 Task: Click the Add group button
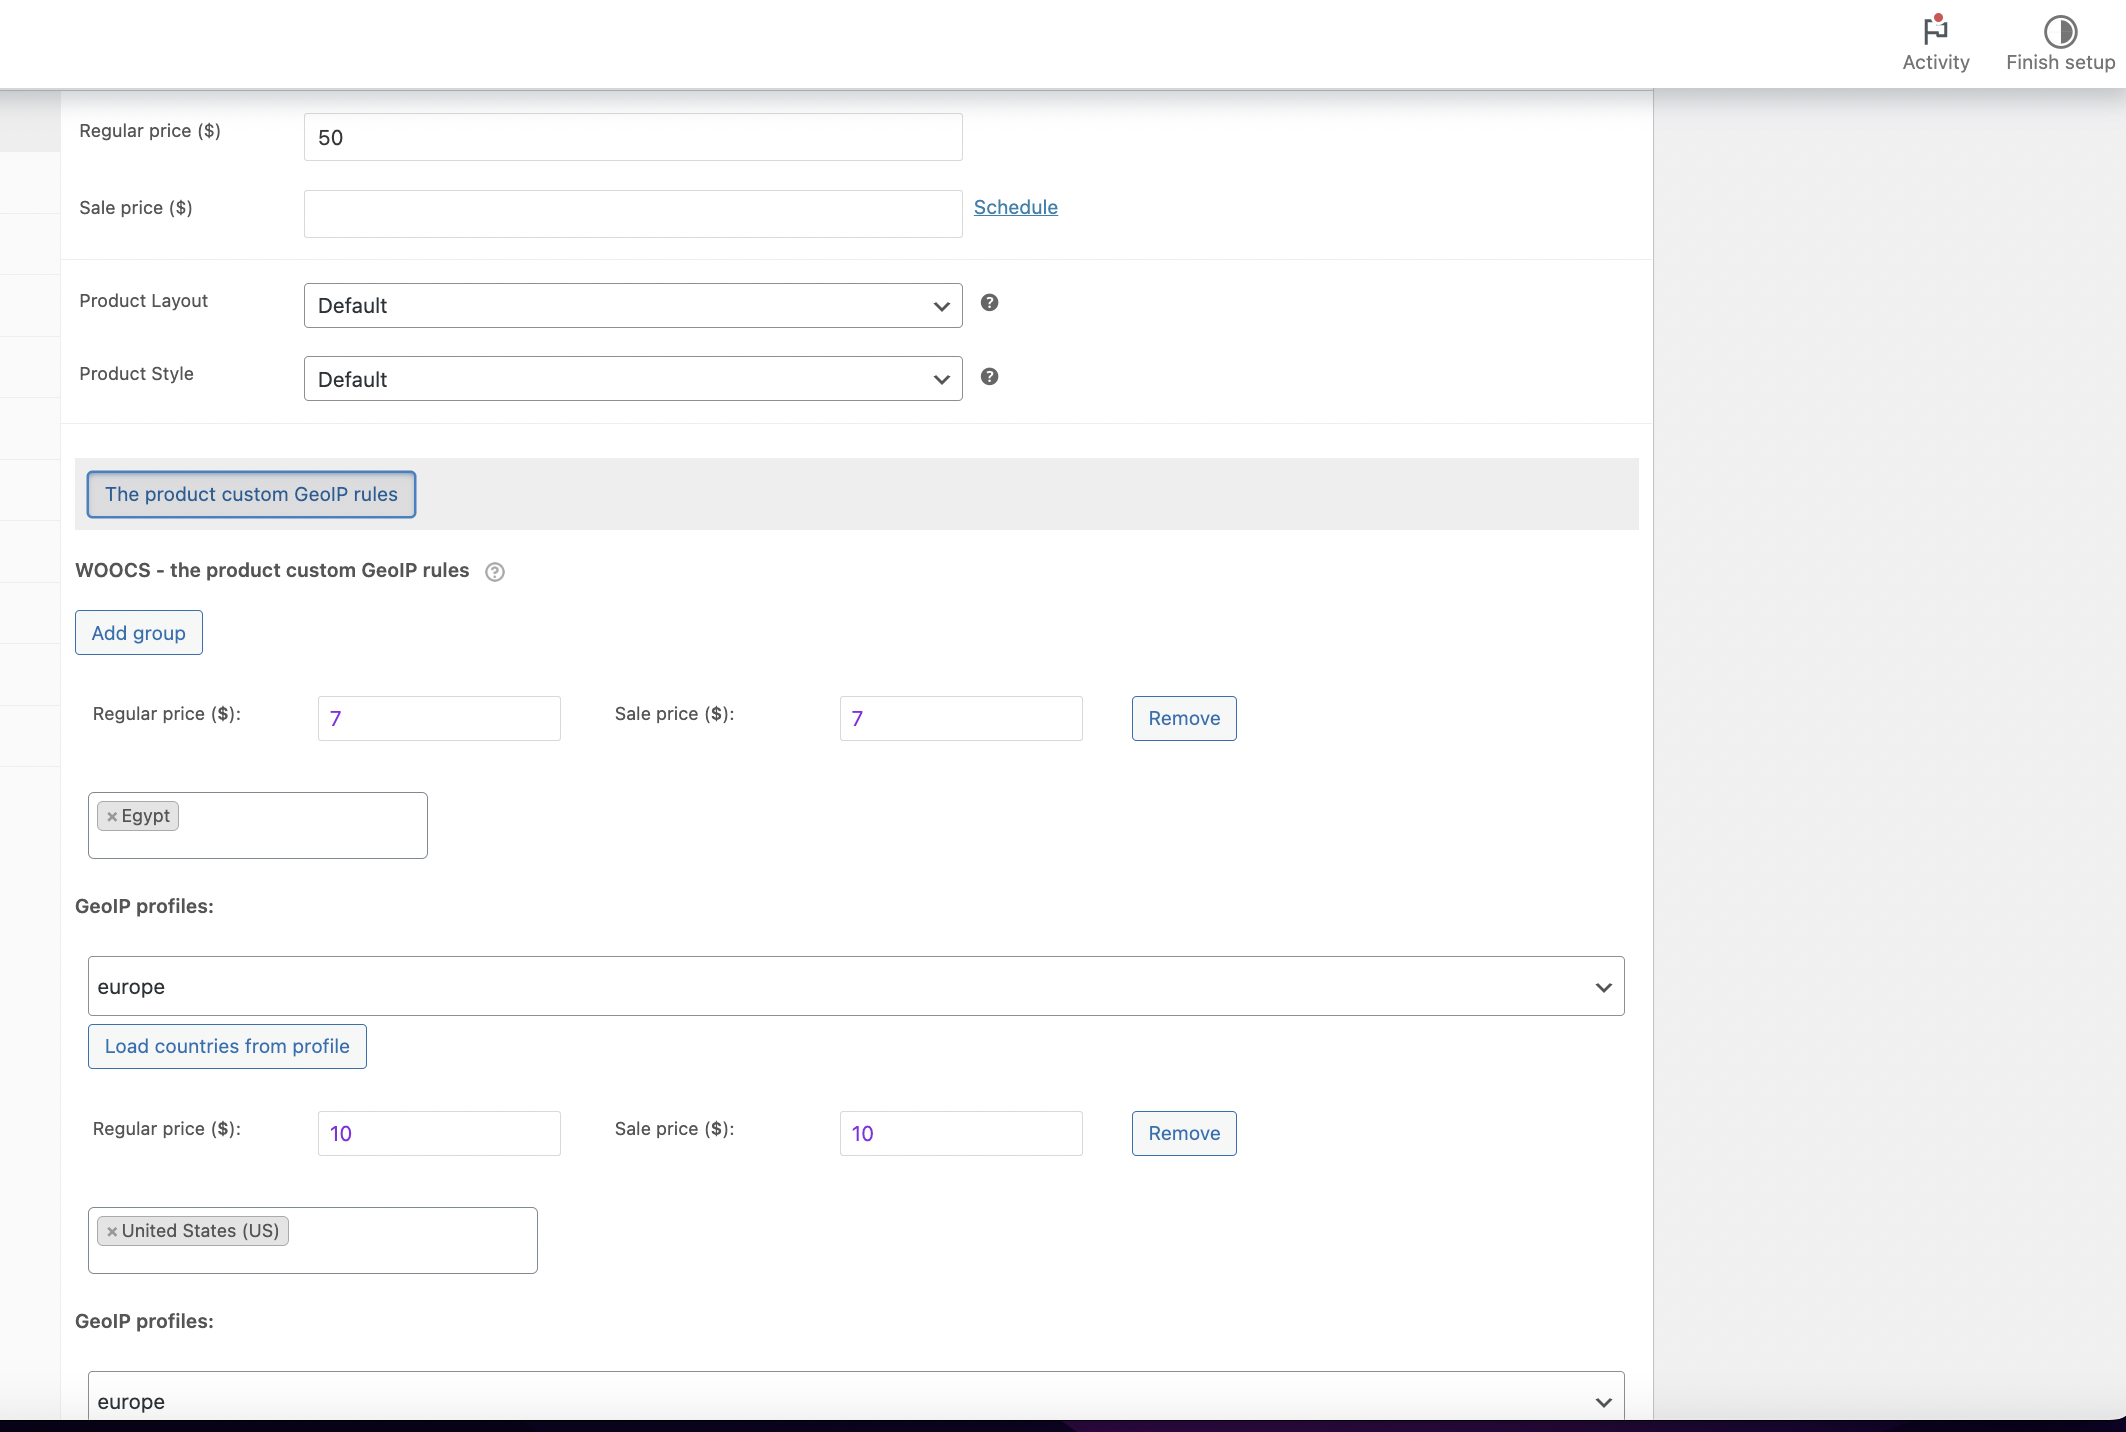point(139,633)
